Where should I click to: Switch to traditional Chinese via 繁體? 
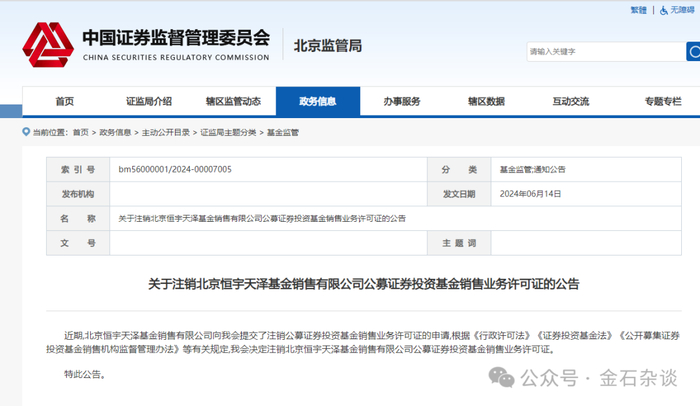coord(638,10)
